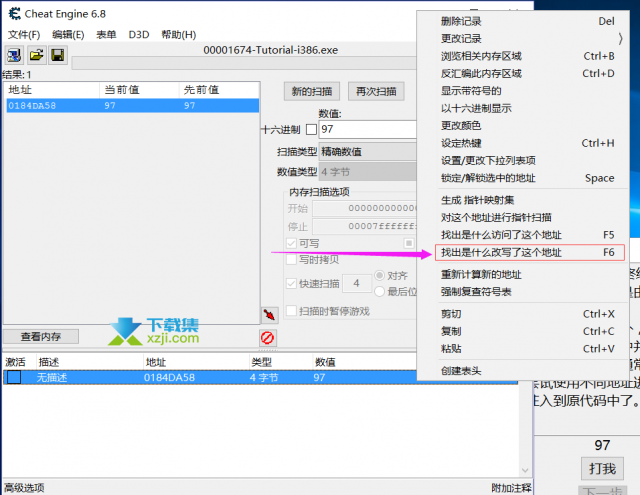
Task: Click the address list scrollbar down arrow
Action: click(x=525, y=471)
